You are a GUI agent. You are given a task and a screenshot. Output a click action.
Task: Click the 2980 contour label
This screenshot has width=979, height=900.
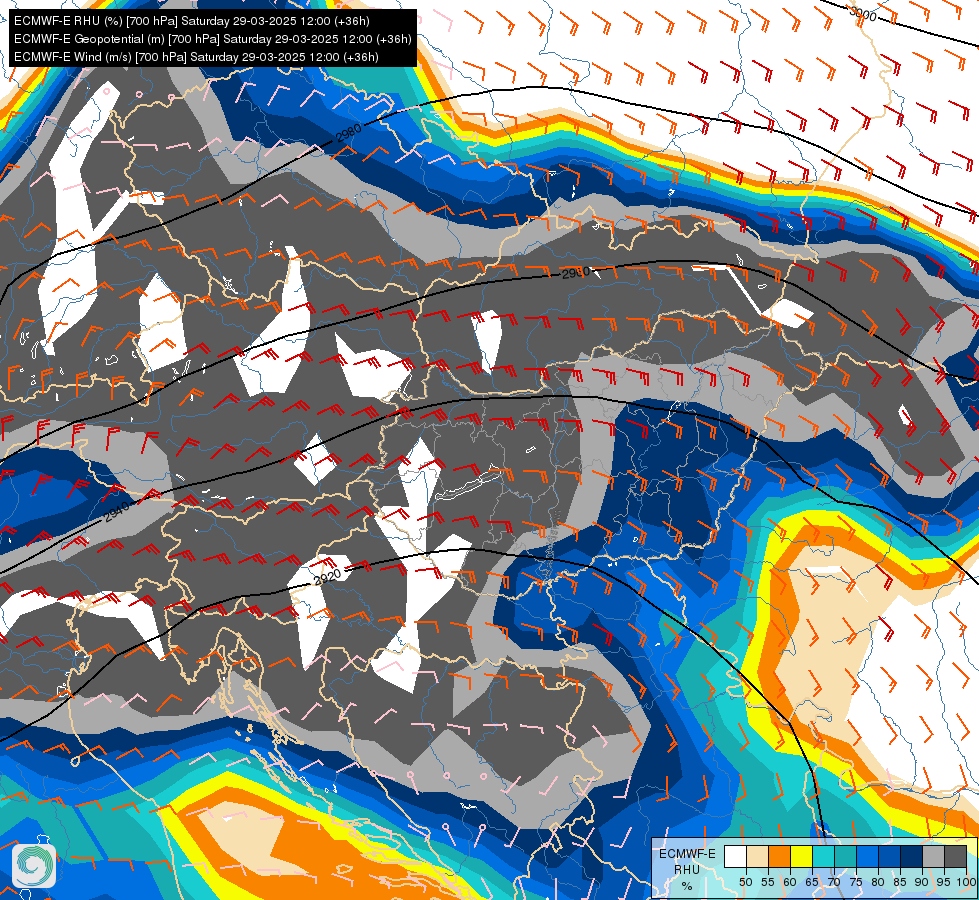pos(348,133)
